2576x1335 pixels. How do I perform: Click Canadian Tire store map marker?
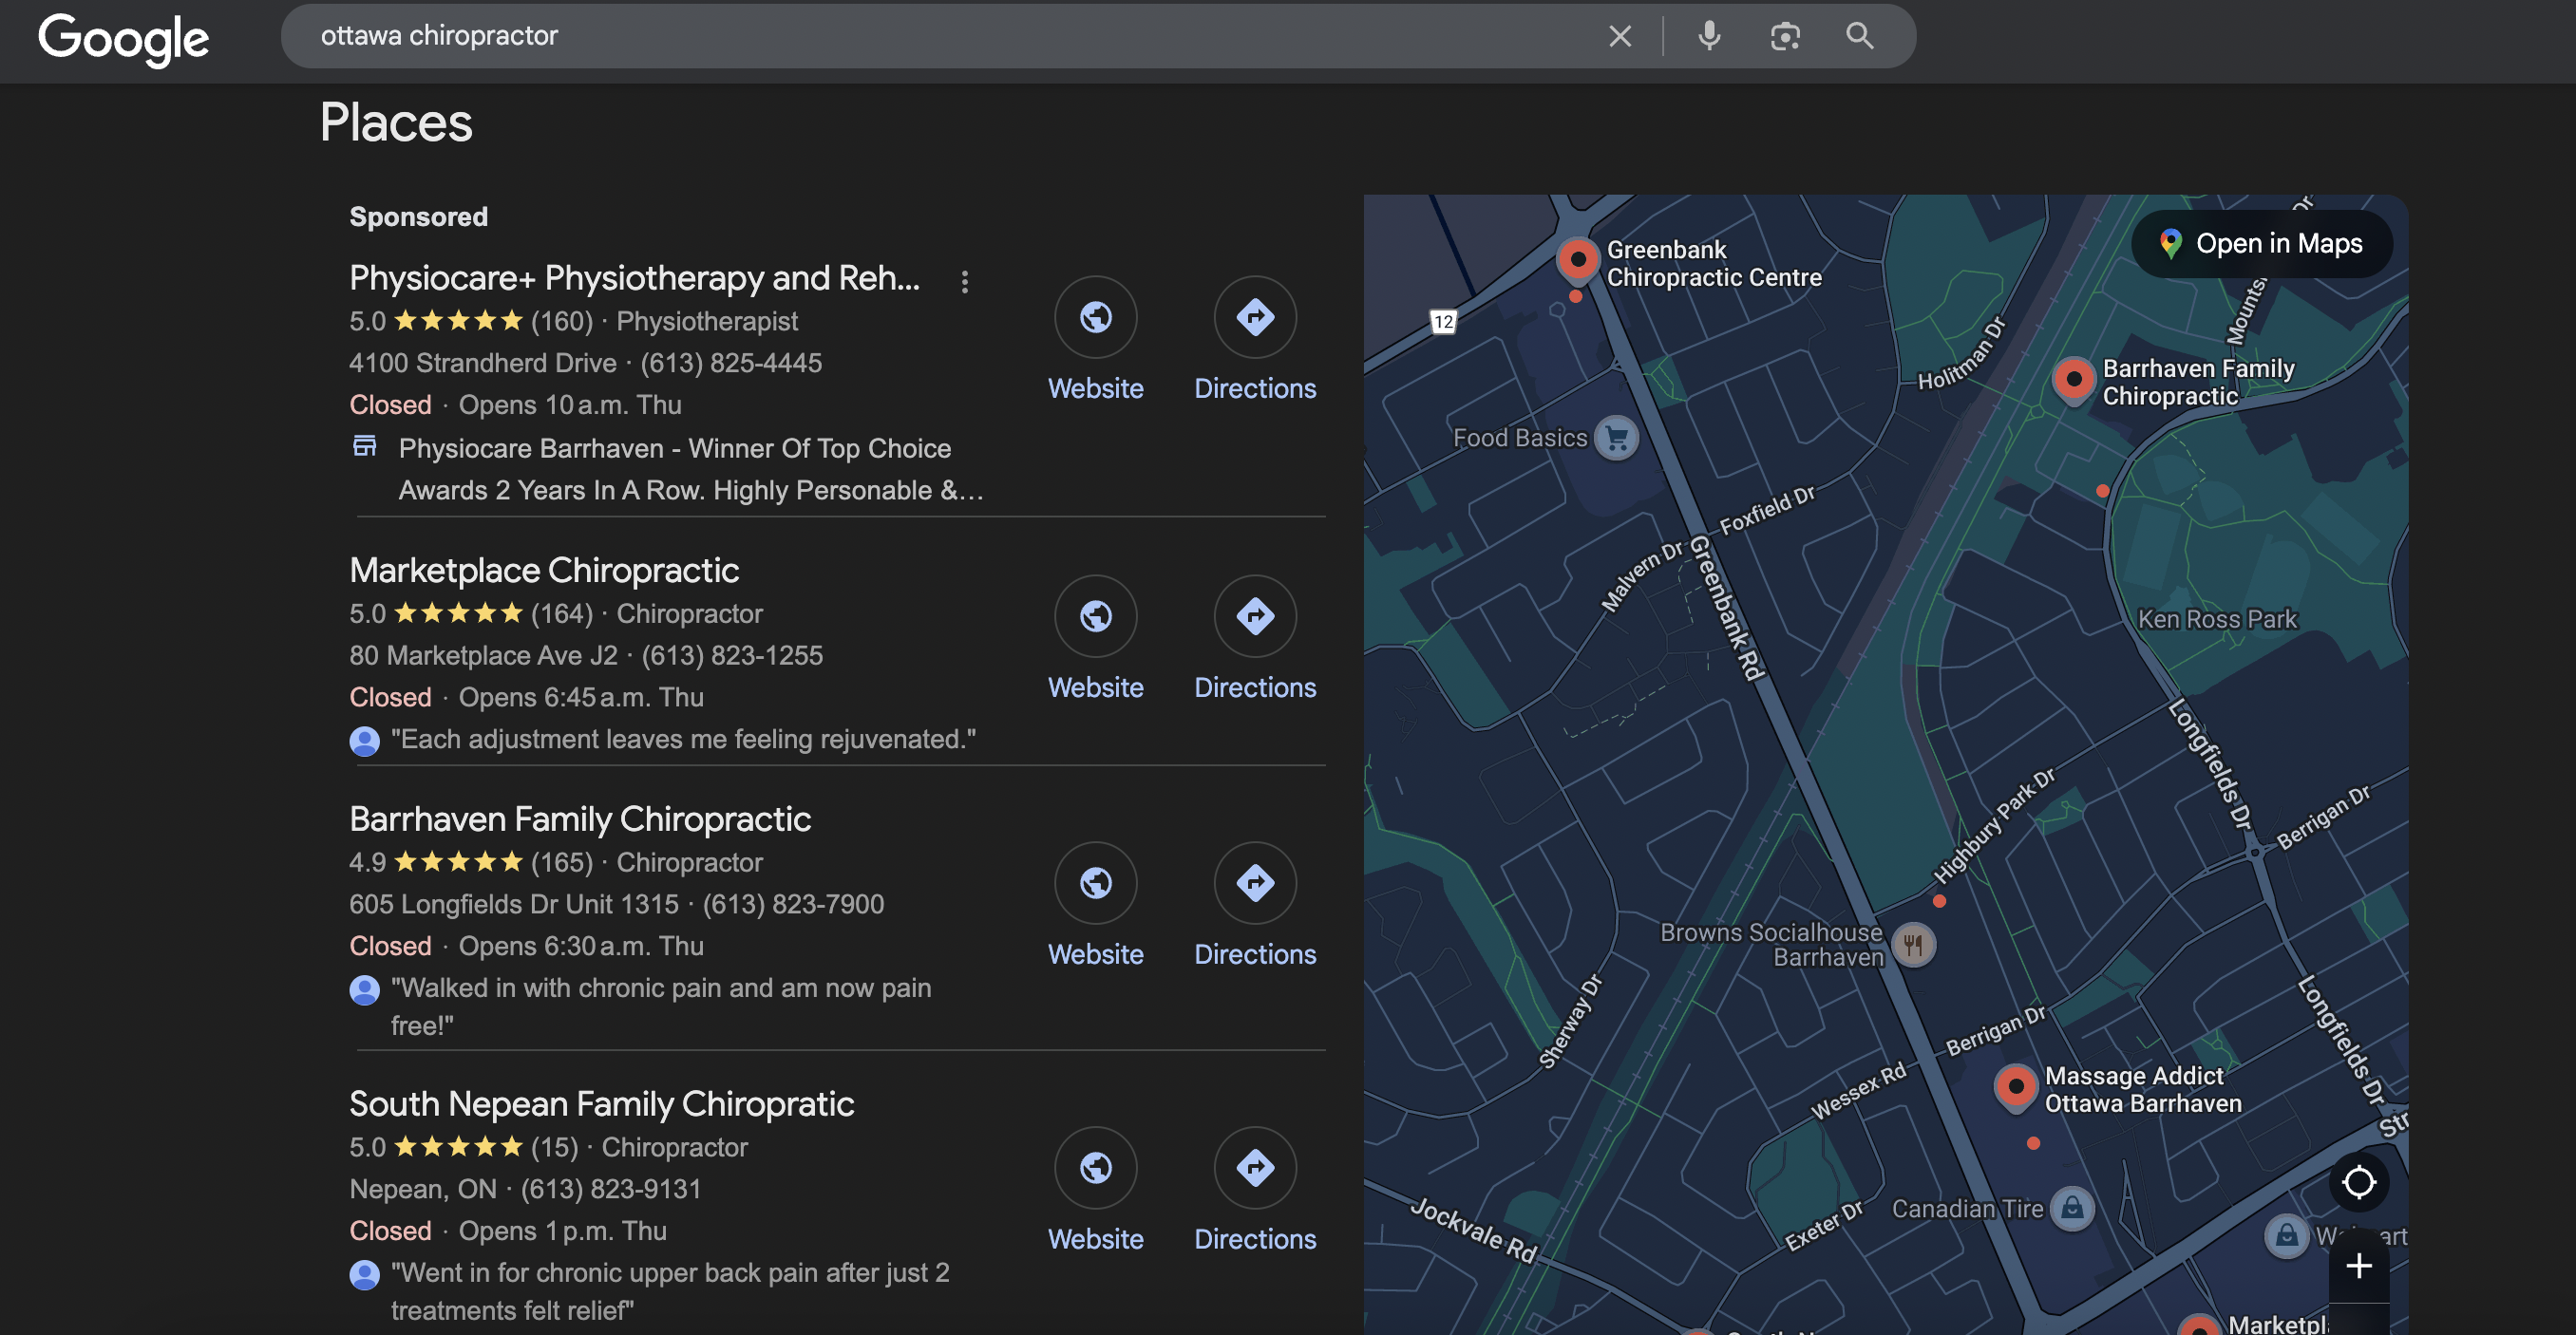tap(2072, 1209)
